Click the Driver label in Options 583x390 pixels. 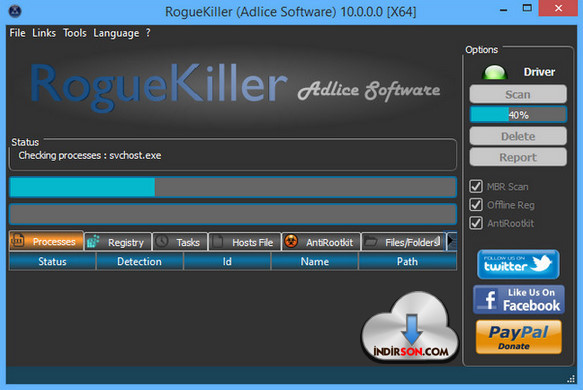pyautogui.click(x=539, y=72)
